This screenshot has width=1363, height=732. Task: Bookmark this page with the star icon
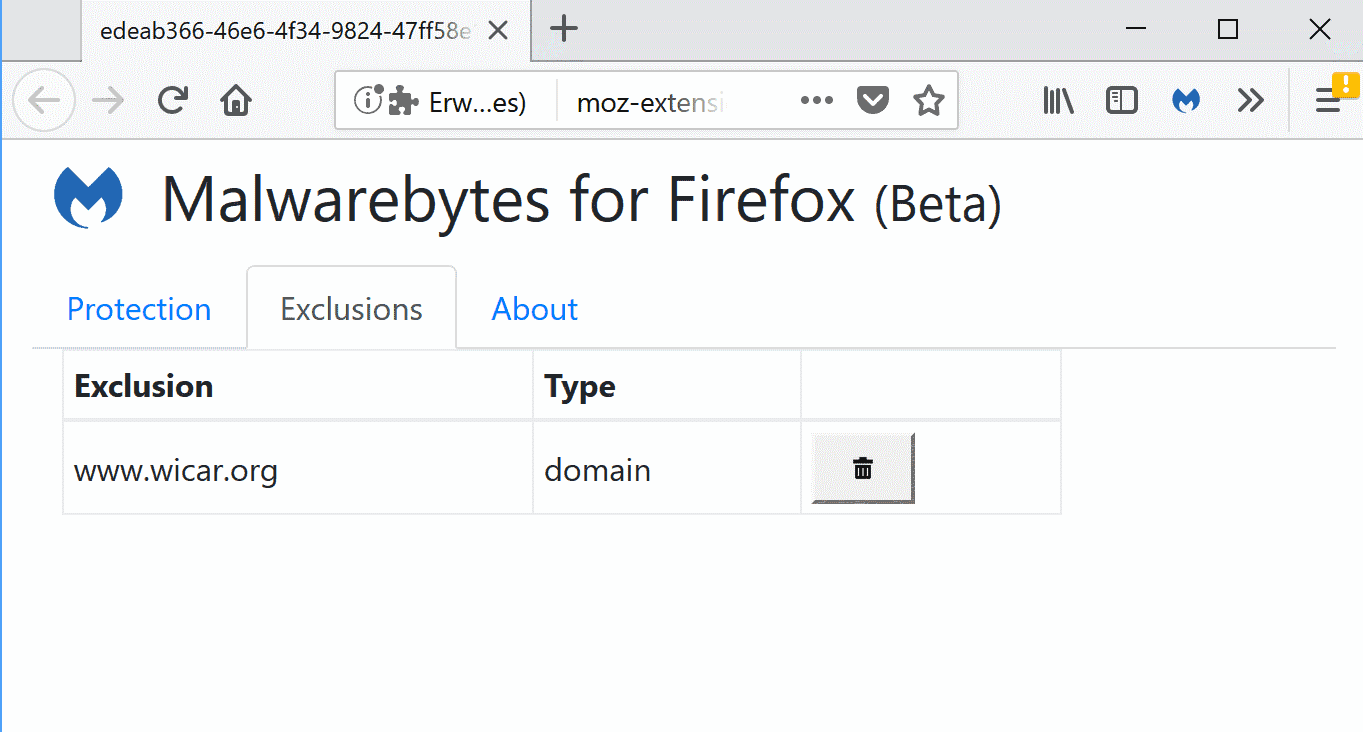pyautogui.click(x=928, y=100)
